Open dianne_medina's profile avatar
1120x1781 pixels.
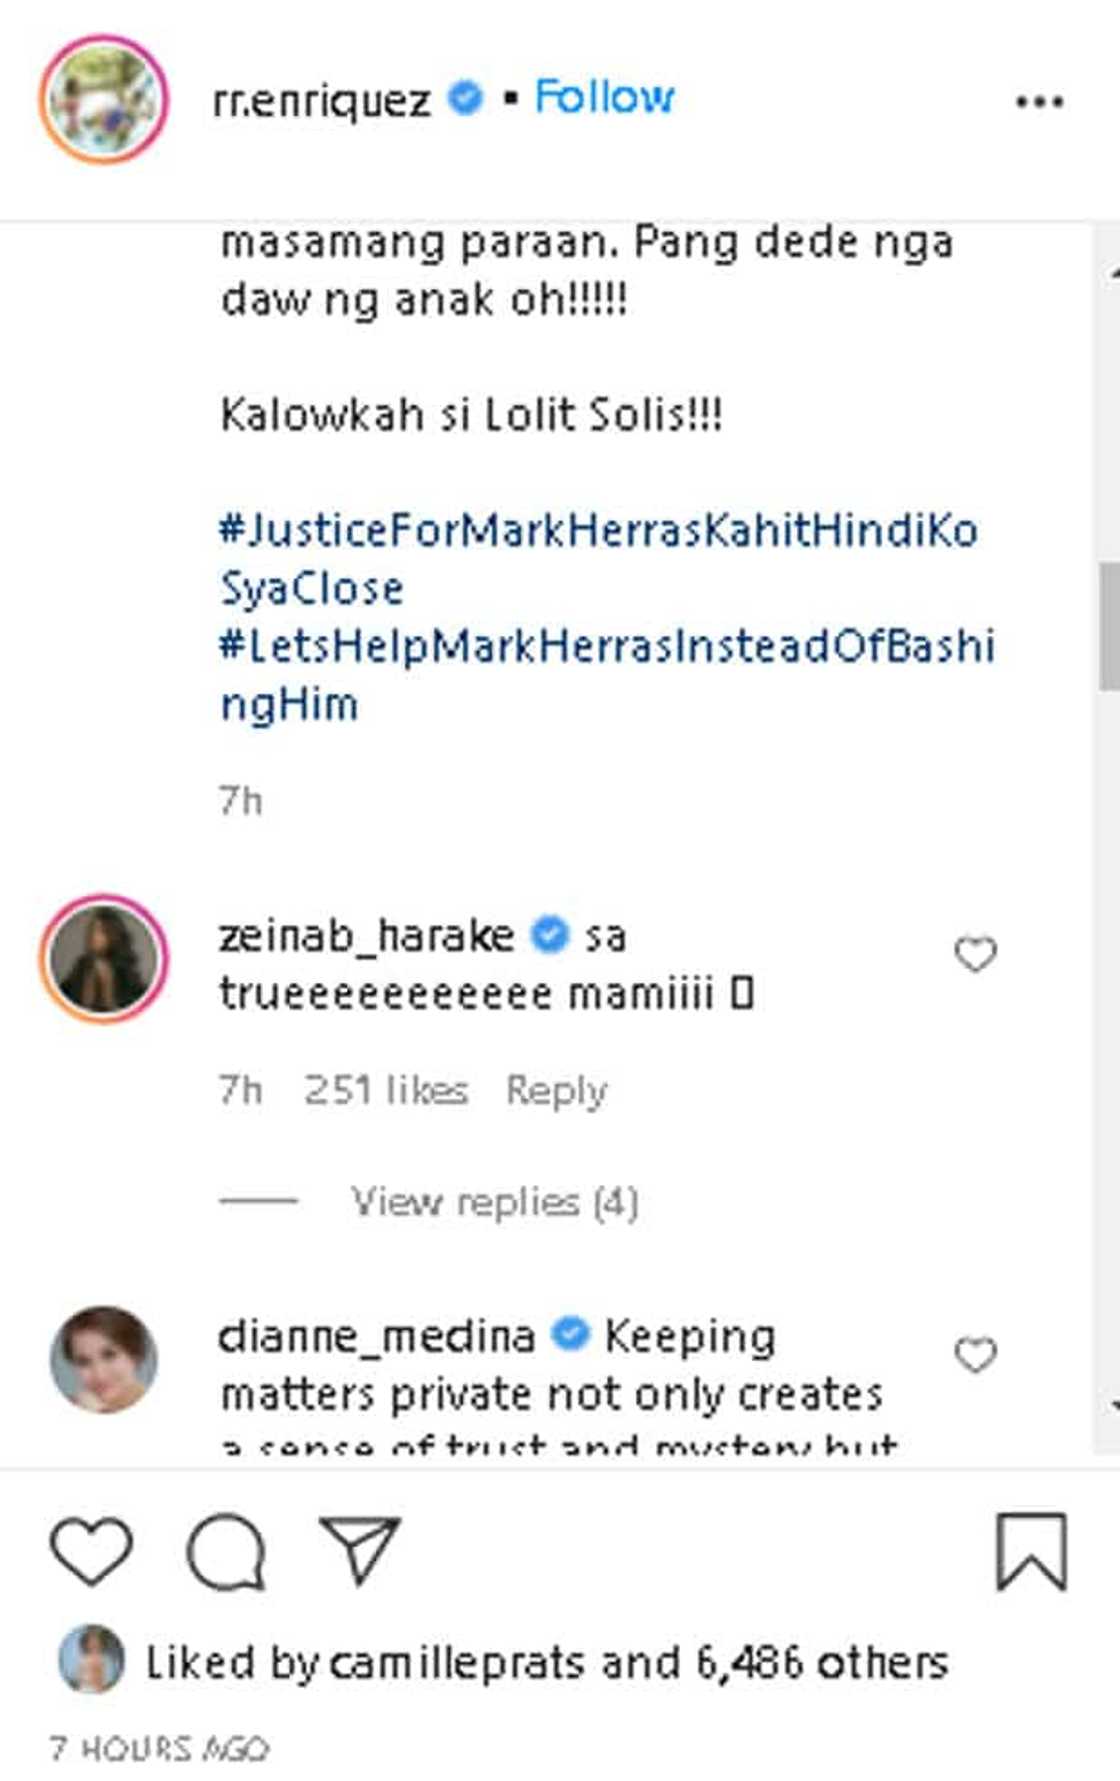tap(104, 1359)
